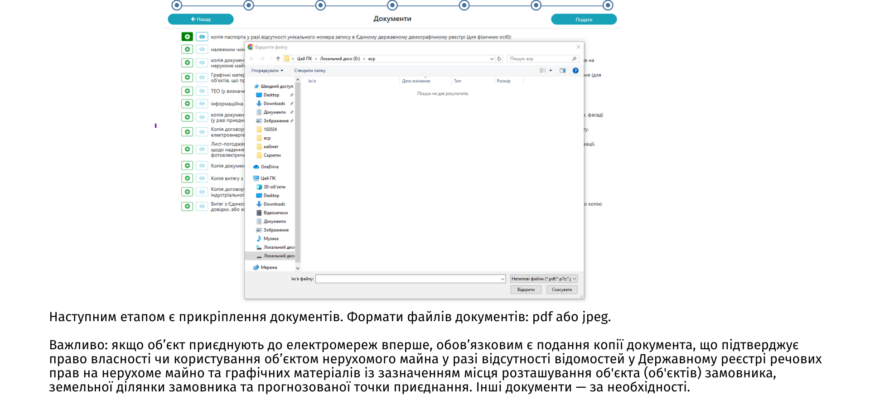Click 'Цей ПК' in the address breadcrumb

(x=304, y=58)
